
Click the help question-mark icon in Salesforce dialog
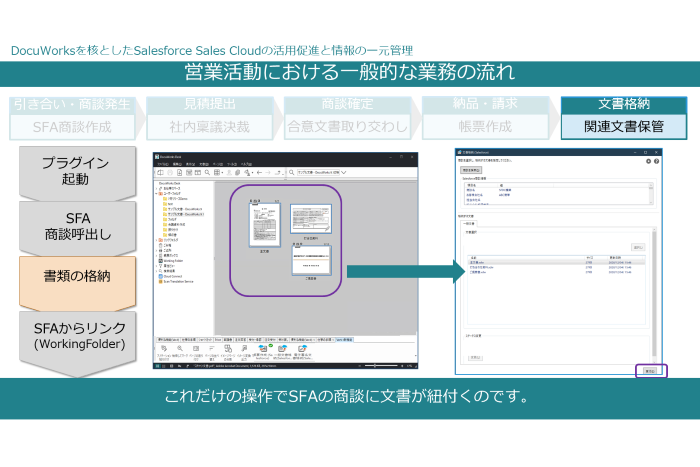(x=656, y=161)
